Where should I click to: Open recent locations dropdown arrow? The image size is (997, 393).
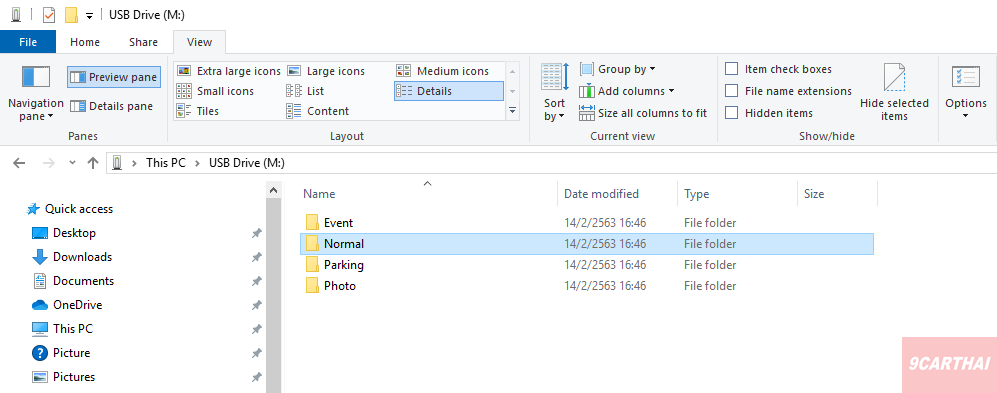pos(72,163)
